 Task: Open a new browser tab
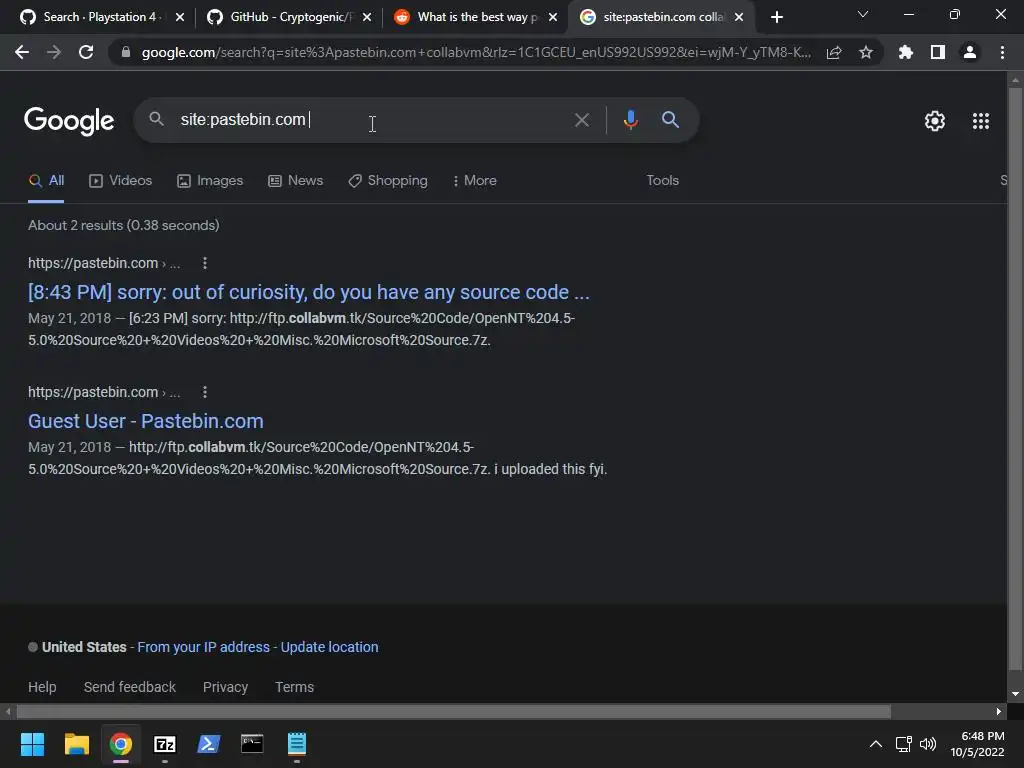[776, 18]
